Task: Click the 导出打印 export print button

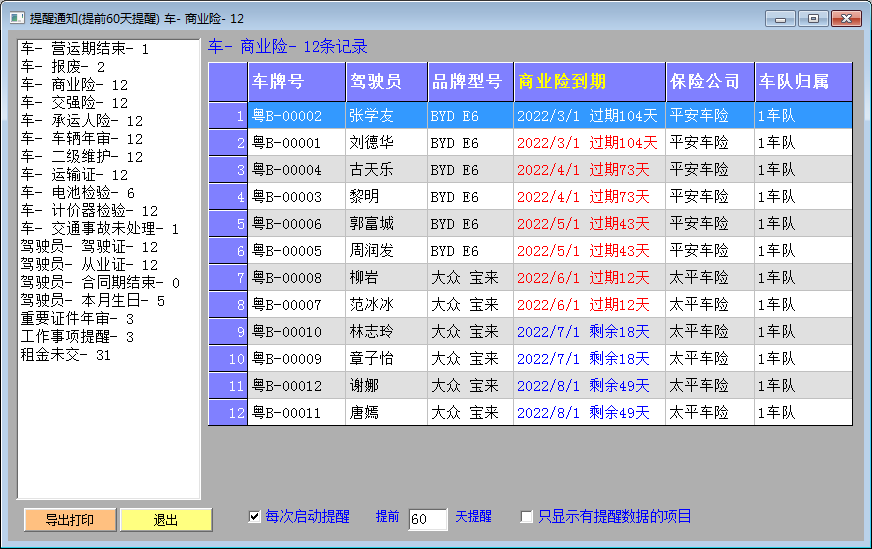Action: pyautogui.click(x=70, y=520)
